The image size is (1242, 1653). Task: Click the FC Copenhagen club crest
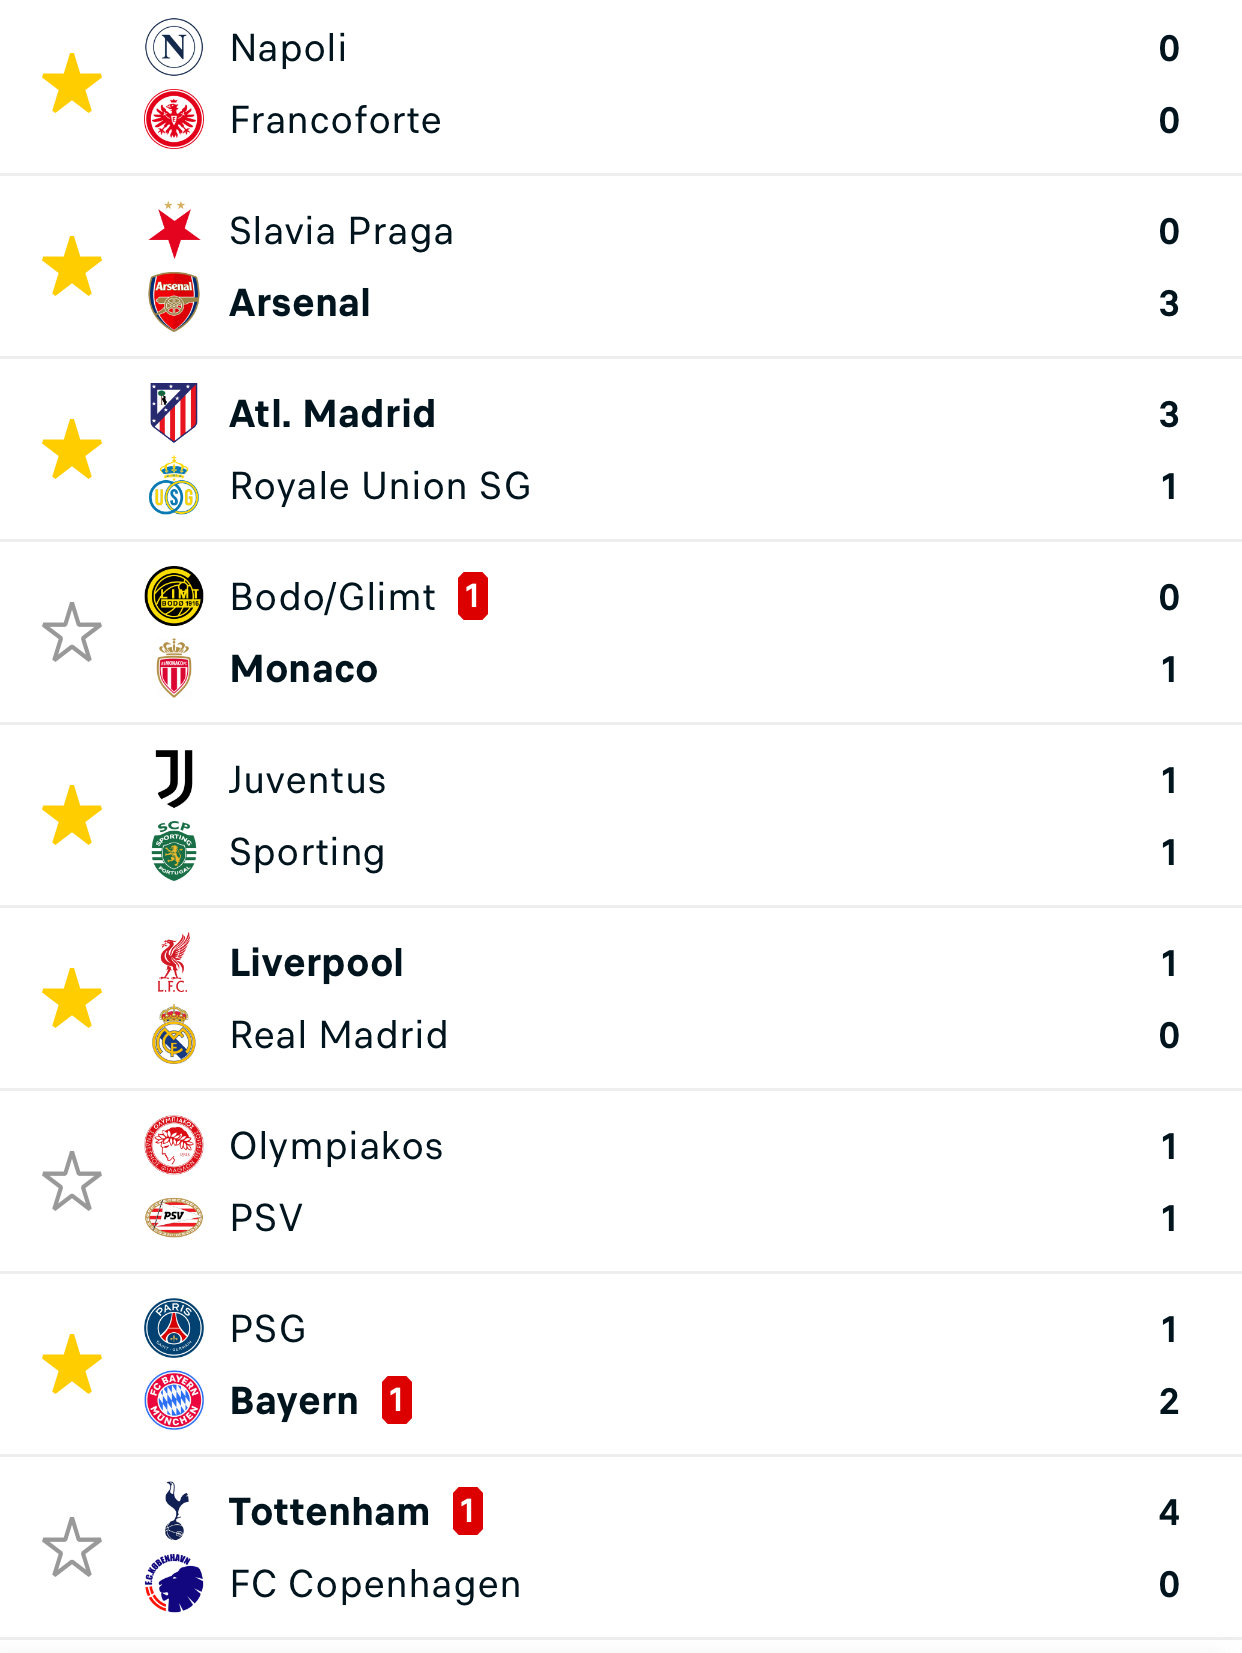(x=174, y=1584)
